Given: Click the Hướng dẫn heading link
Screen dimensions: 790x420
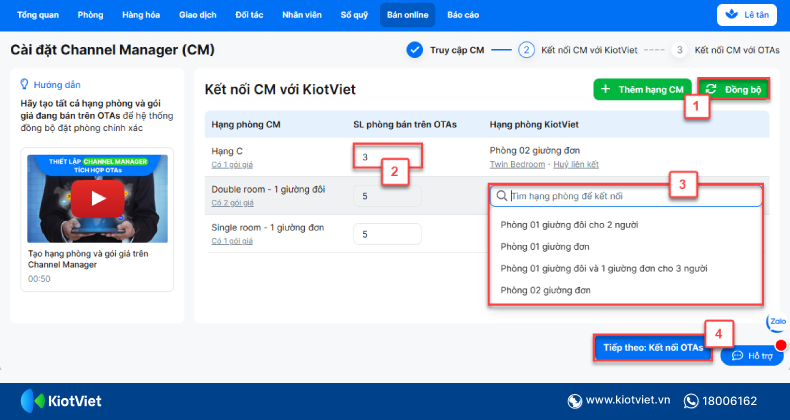Looking at the screenshot, I should pos(57,85).
